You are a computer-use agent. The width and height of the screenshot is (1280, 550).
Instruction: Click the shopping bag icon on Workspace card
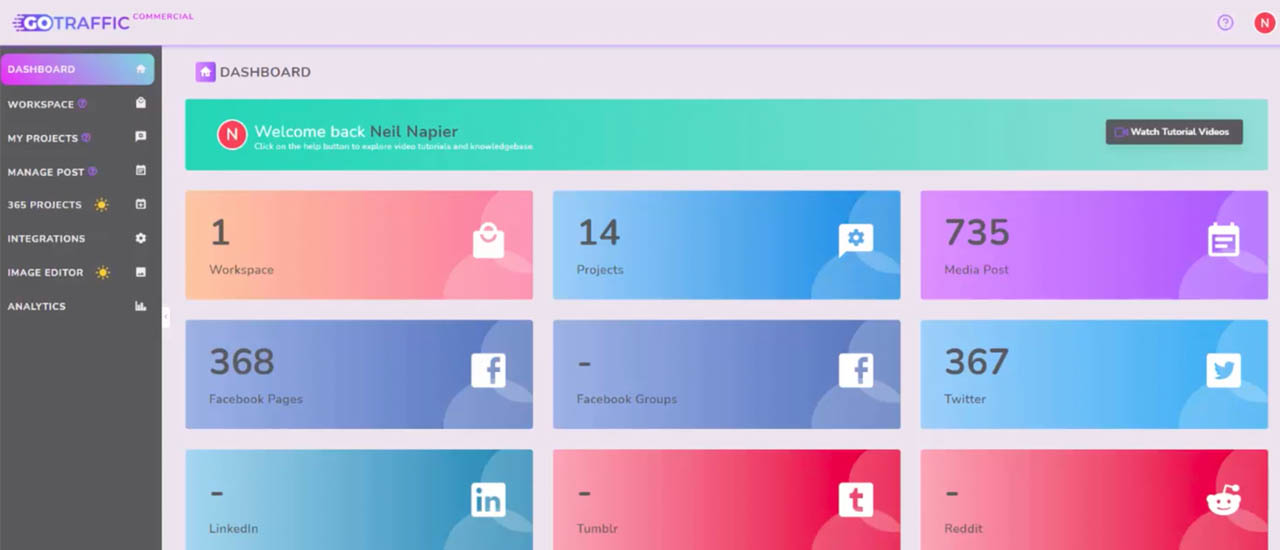(x=488, y=241)
